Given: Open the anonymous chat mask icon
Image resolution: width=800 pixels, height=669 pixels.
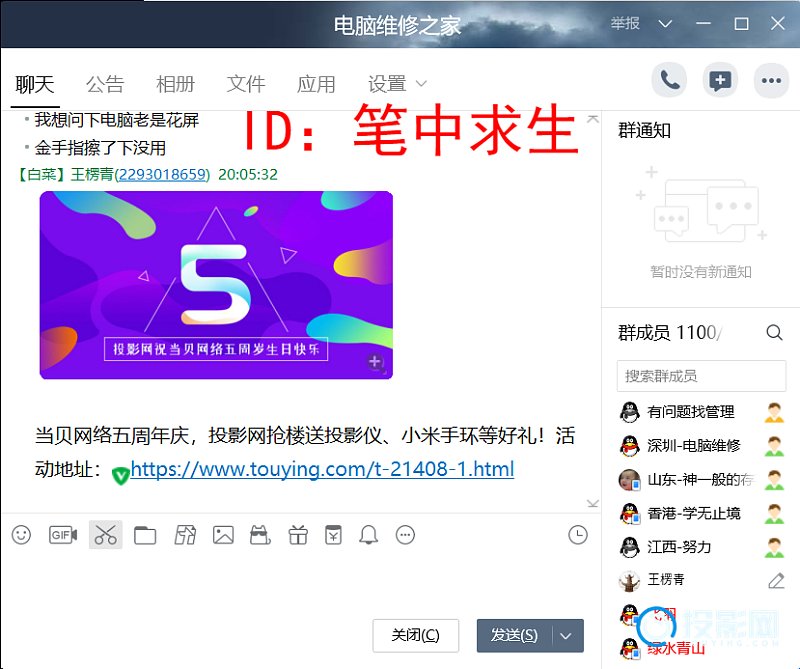Looking at the screenshot, I should click(x=260, y=535).
